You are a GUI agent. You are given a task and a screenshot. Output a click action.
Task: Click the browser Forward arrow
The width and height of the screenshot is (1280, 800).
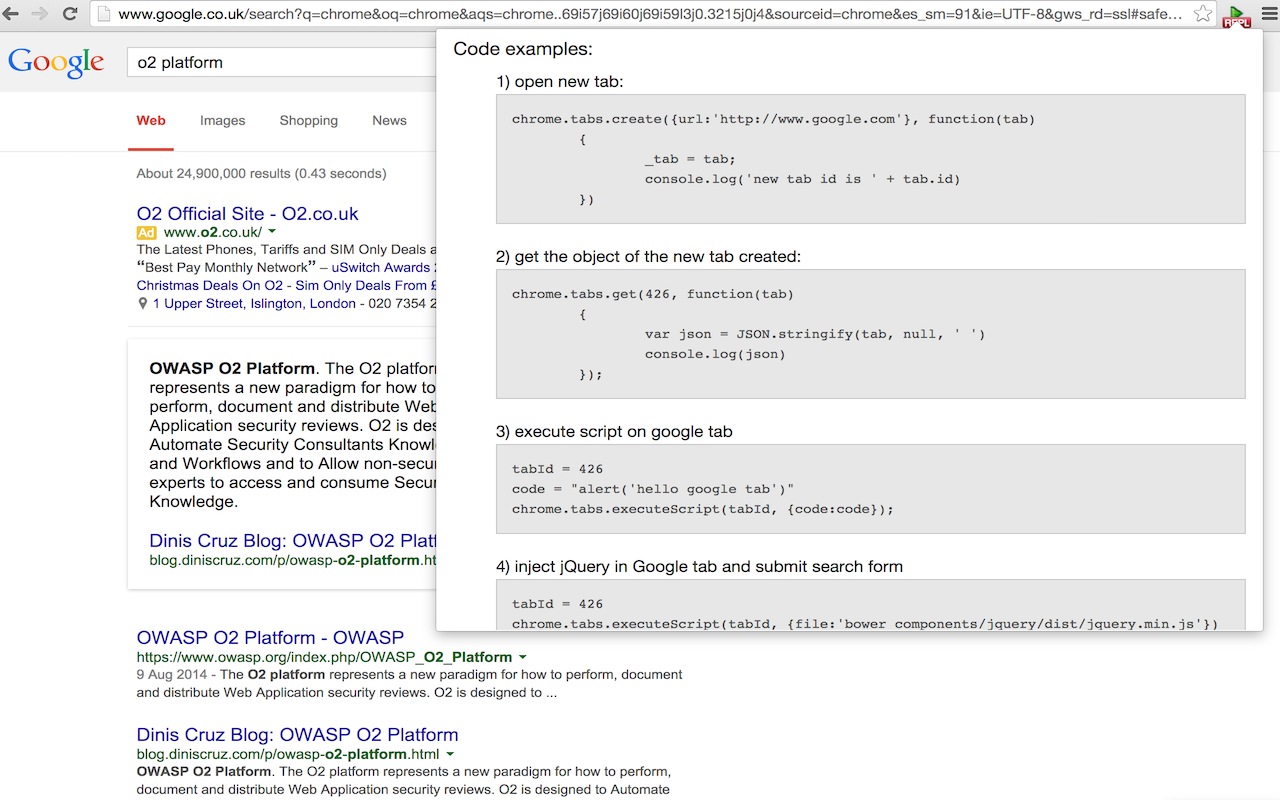click(40, 14)
